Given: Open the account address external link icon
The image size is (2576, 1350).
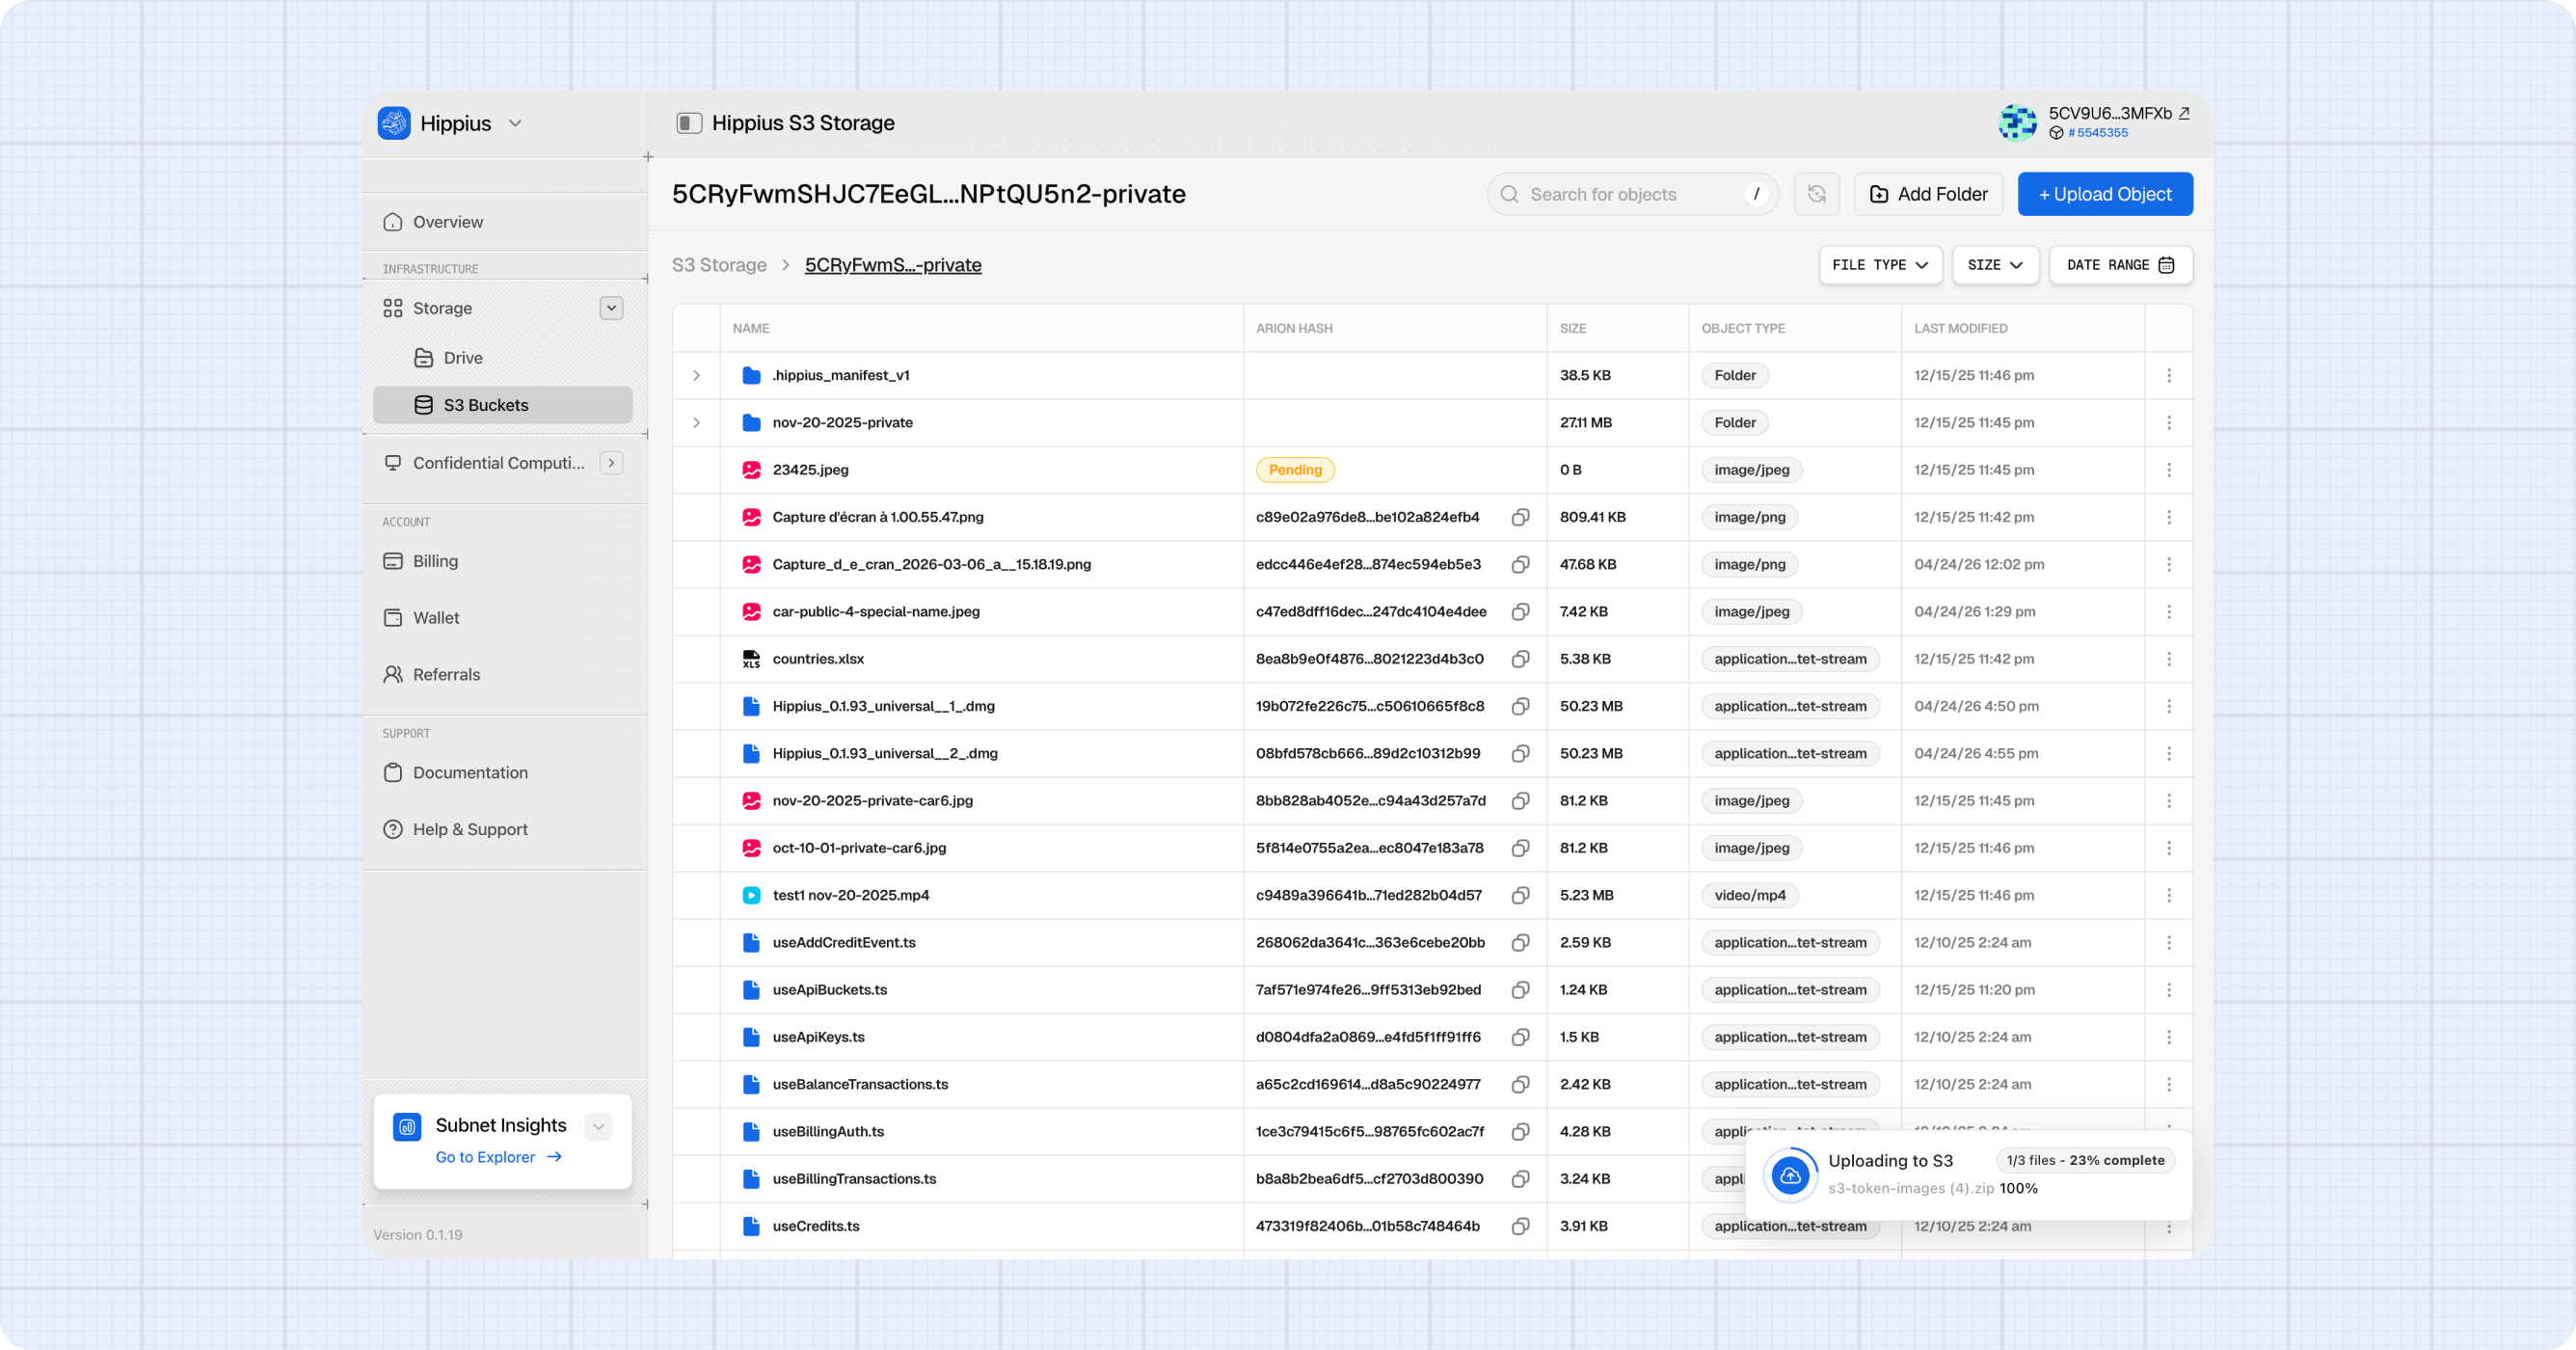Looking at the screenshot, I should click(2184, 114).
